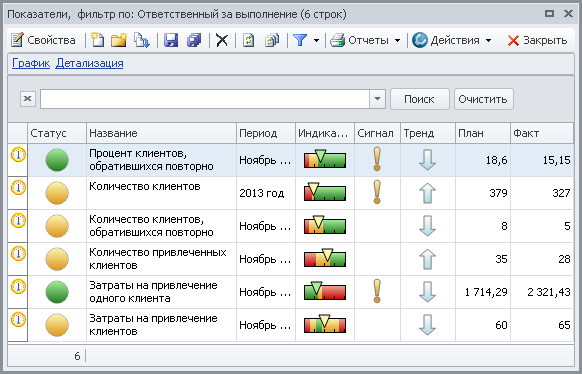Screen dimensions: 582x374
Task: Click indicator gauge bar in Процент клиентов row
Action: tap(325, 159)
